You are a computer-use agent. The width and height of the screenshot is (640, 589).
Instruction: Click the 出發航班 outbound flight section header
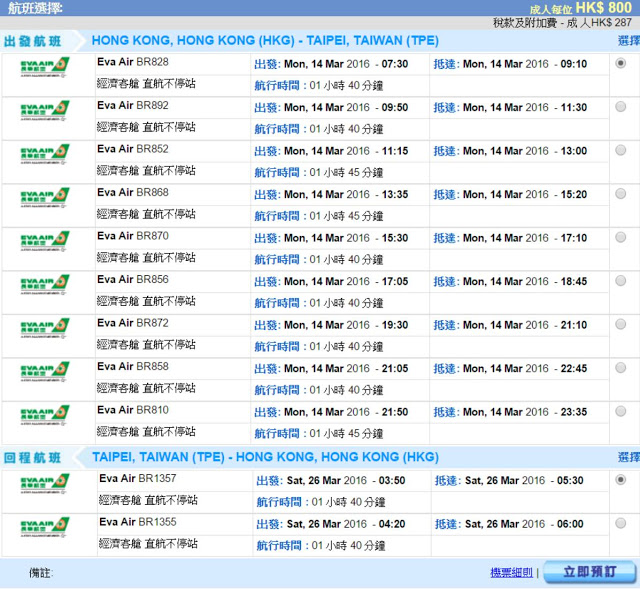(x=33, y=41)
